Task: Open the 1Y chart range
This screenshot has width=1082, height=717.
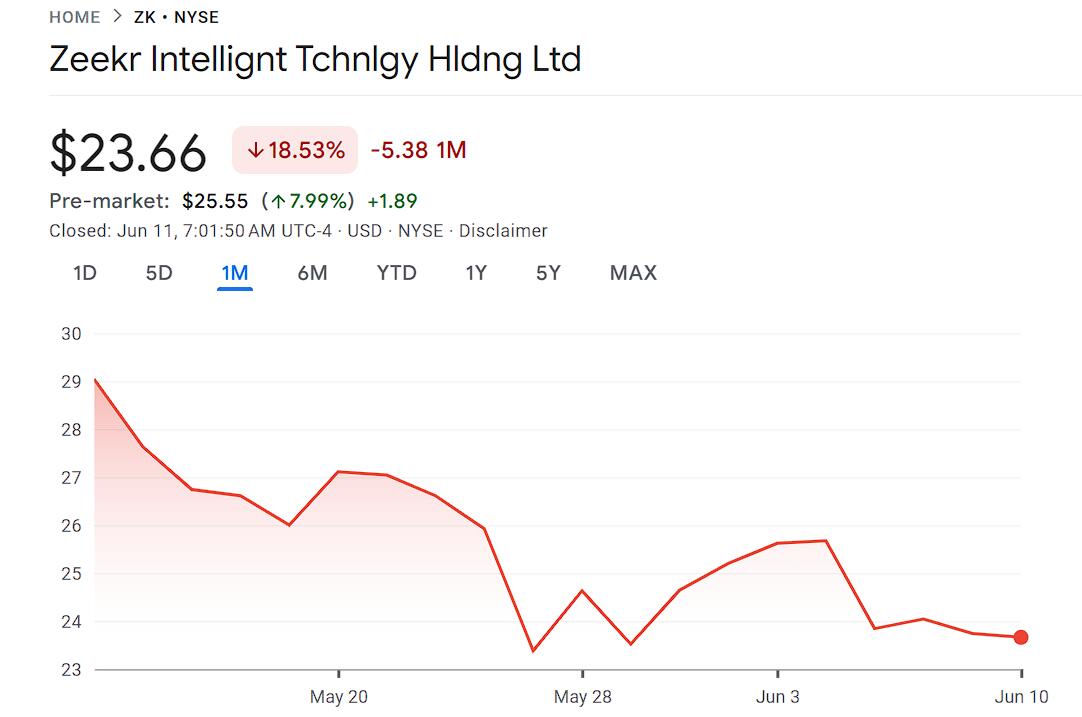Action: point(476,272)
